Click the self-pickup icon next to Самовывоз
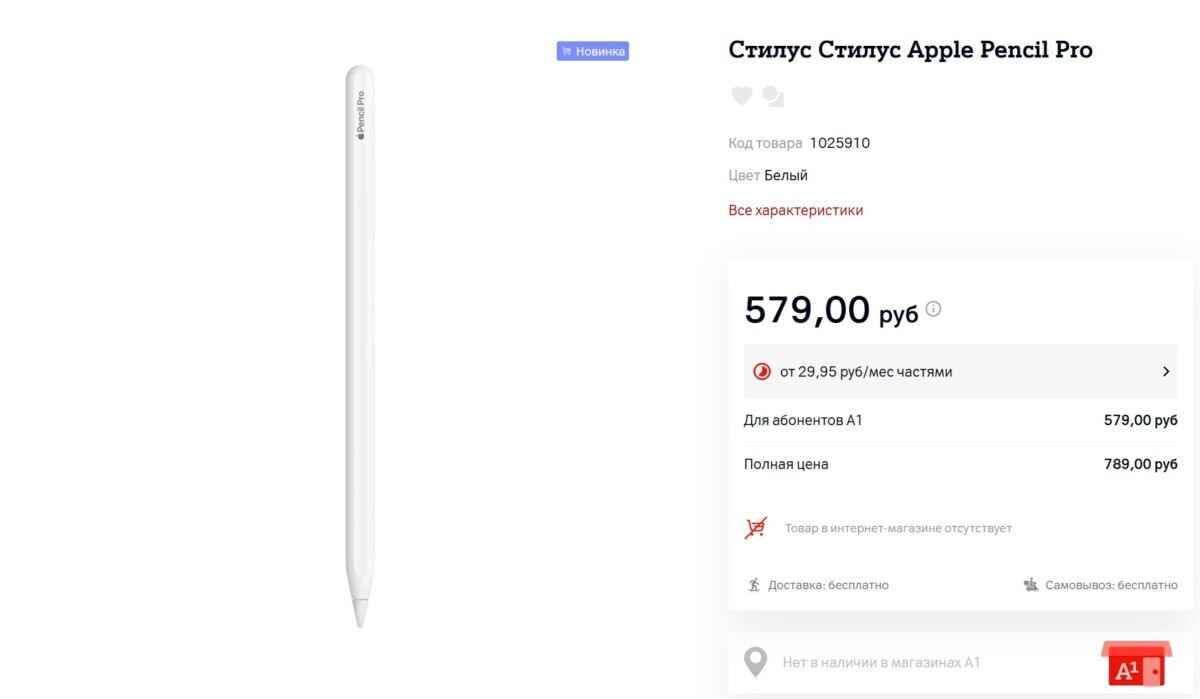The image size is (1200, 699). [1031, 585]
